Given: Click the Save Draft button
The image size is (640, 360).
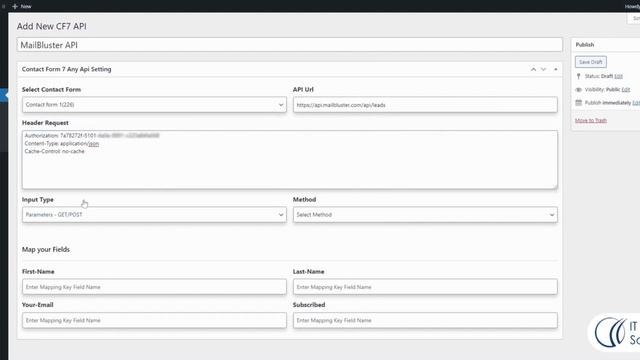Looking at the screenshot, I should point(591,62).
